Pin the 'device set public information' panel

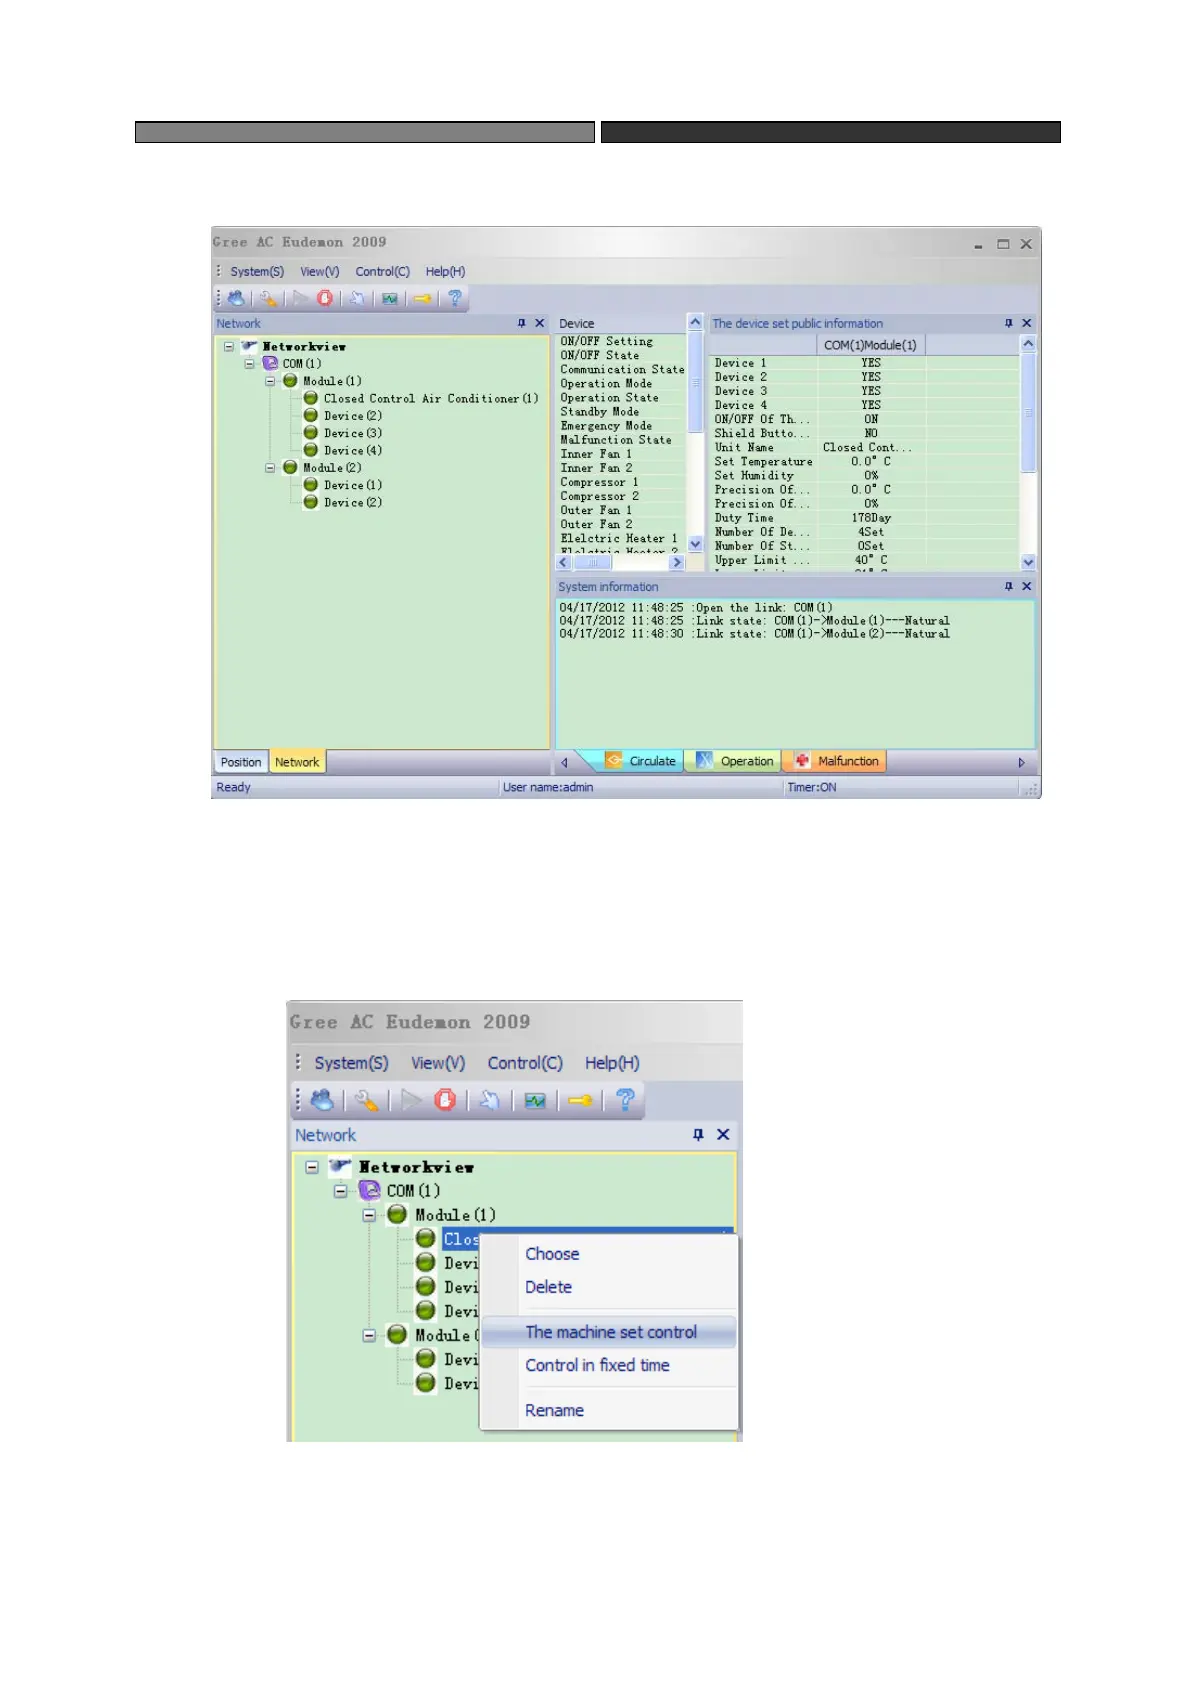click(1008, 323)
